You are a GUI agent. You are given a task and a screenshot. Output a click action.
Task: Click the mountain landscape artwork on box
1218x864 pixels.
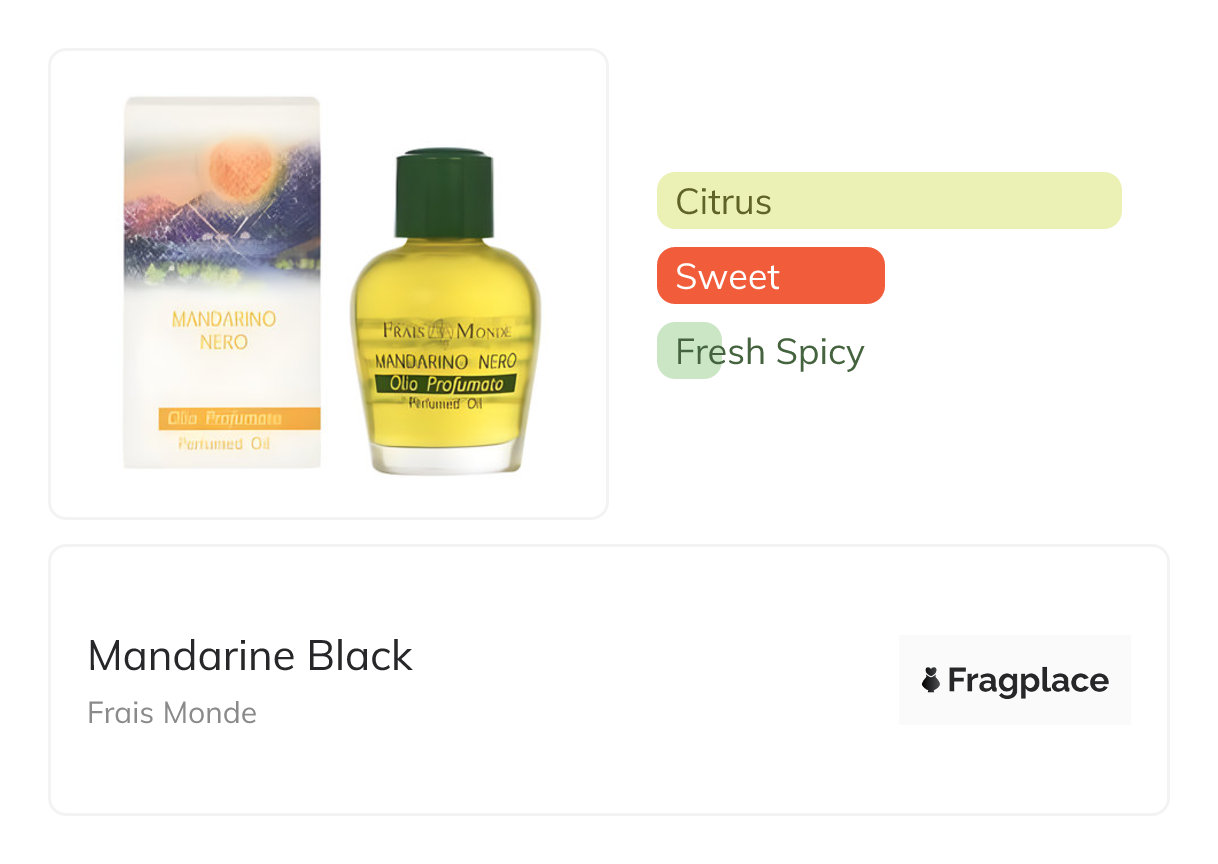pyautogui.click(x=222, y=215)
